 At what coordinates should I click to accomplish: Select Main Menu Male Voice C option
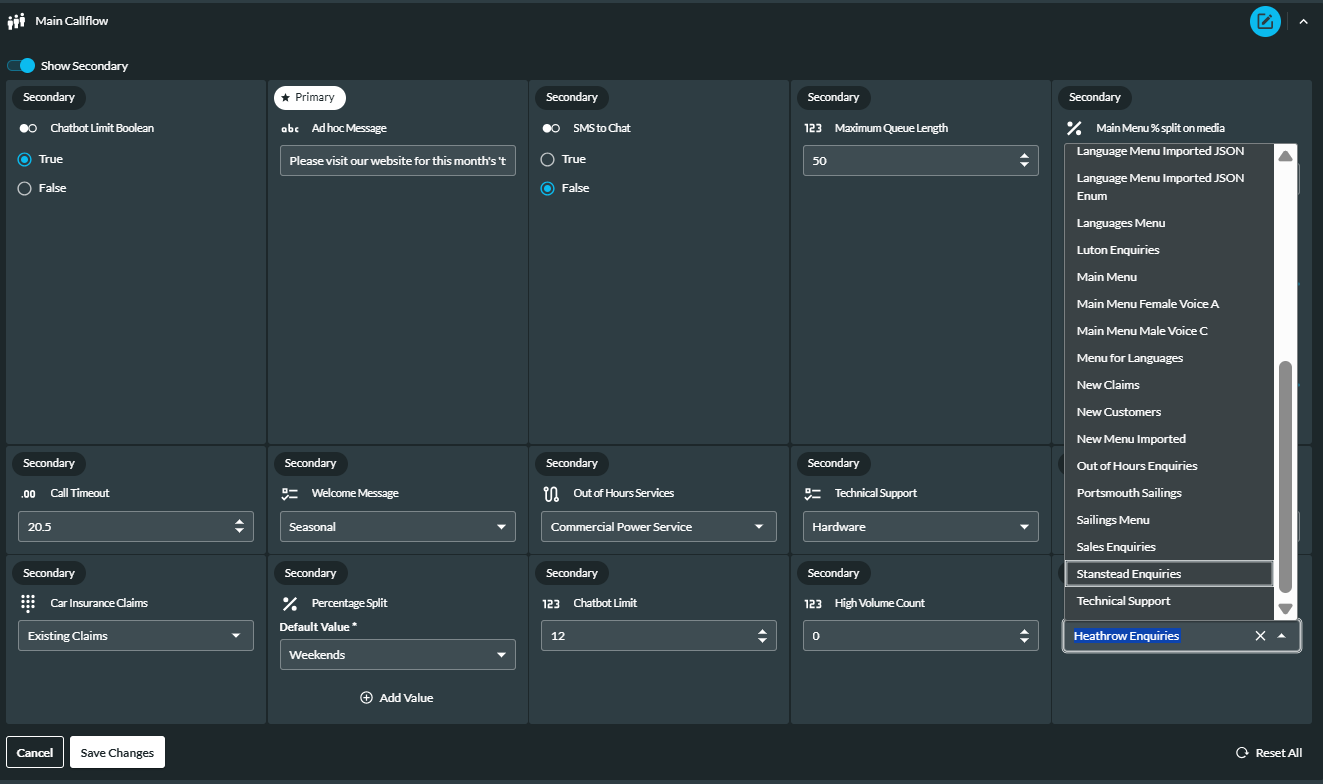1169,331
